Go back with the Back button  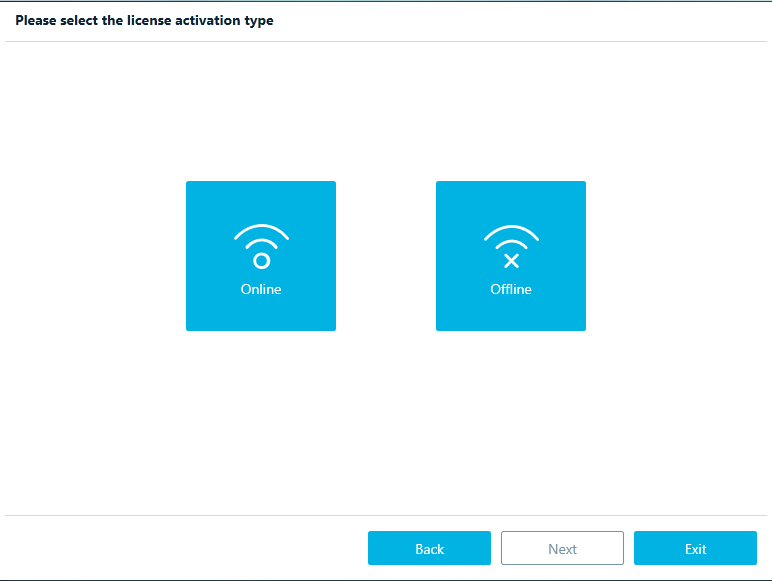[429, 548]
